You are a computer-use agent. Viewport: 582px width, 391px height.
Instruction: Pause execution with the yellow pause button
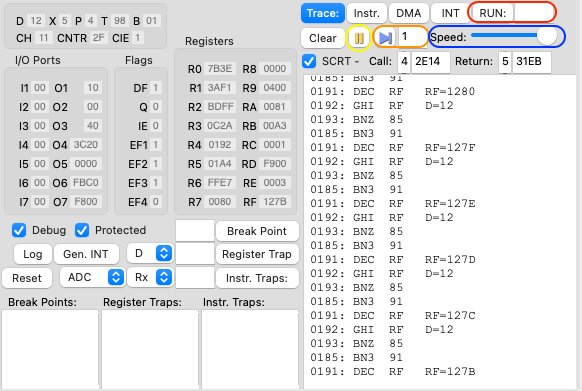tap(359, 38)
